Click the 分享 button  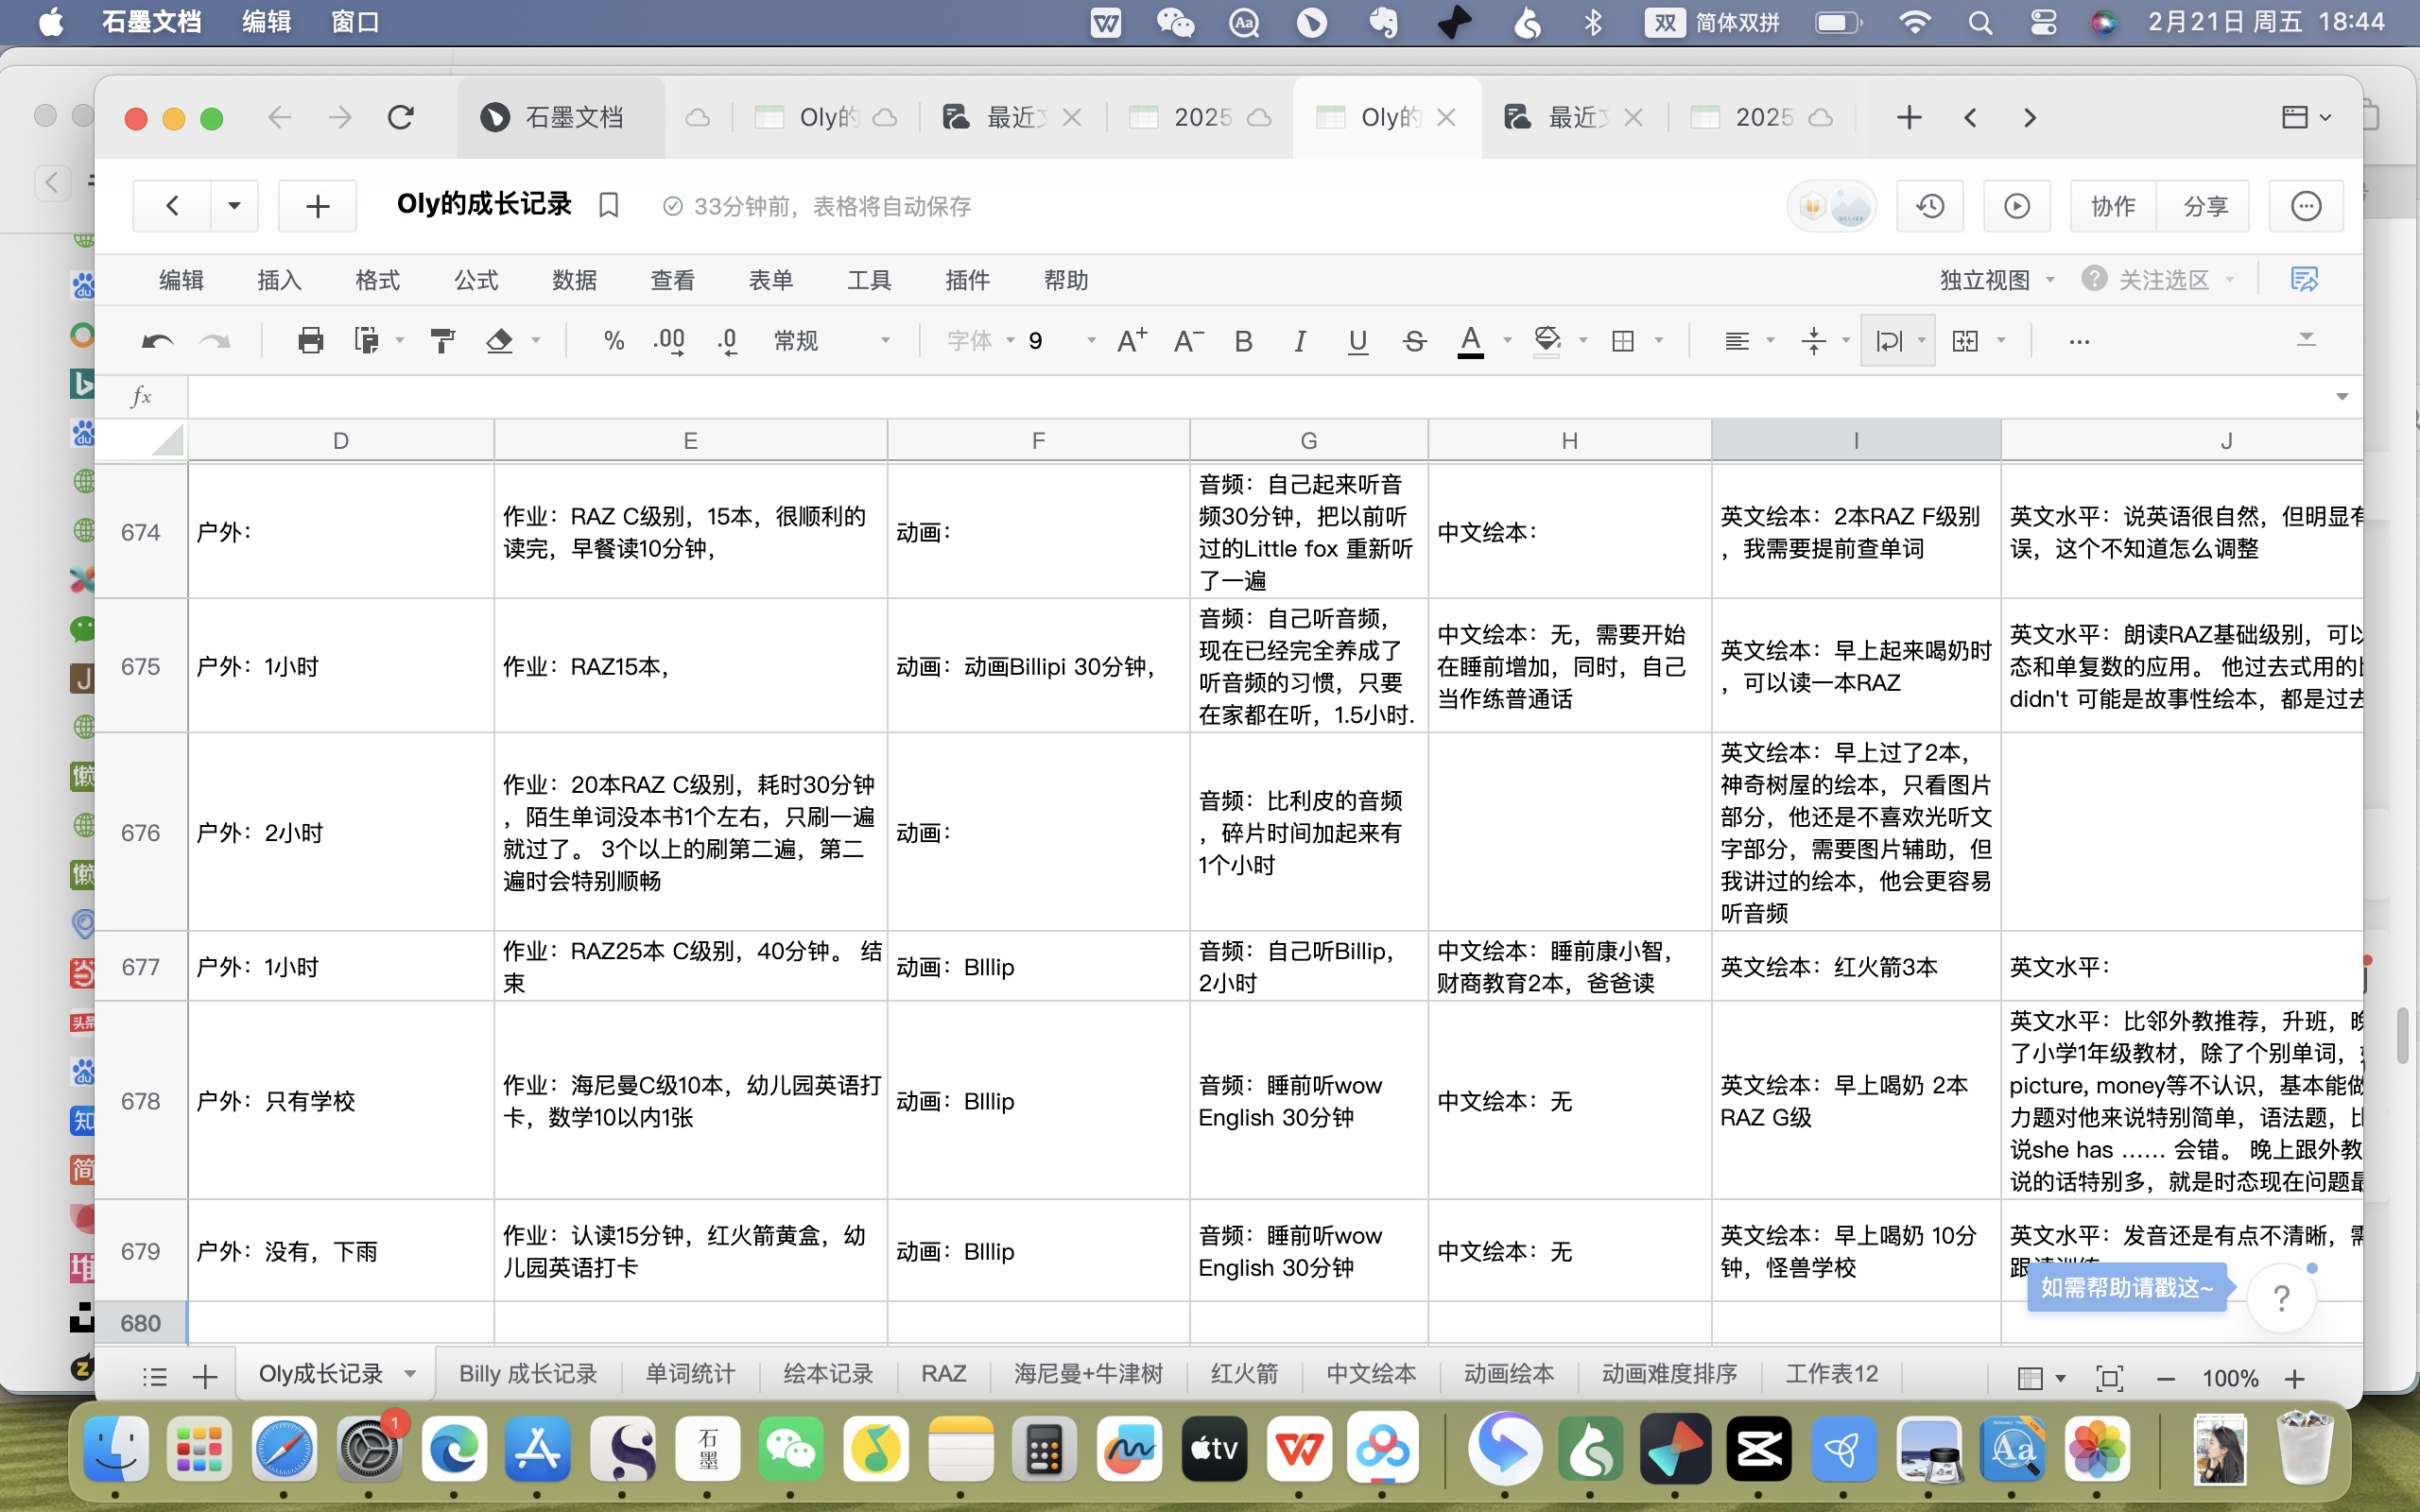point(2204,206)
